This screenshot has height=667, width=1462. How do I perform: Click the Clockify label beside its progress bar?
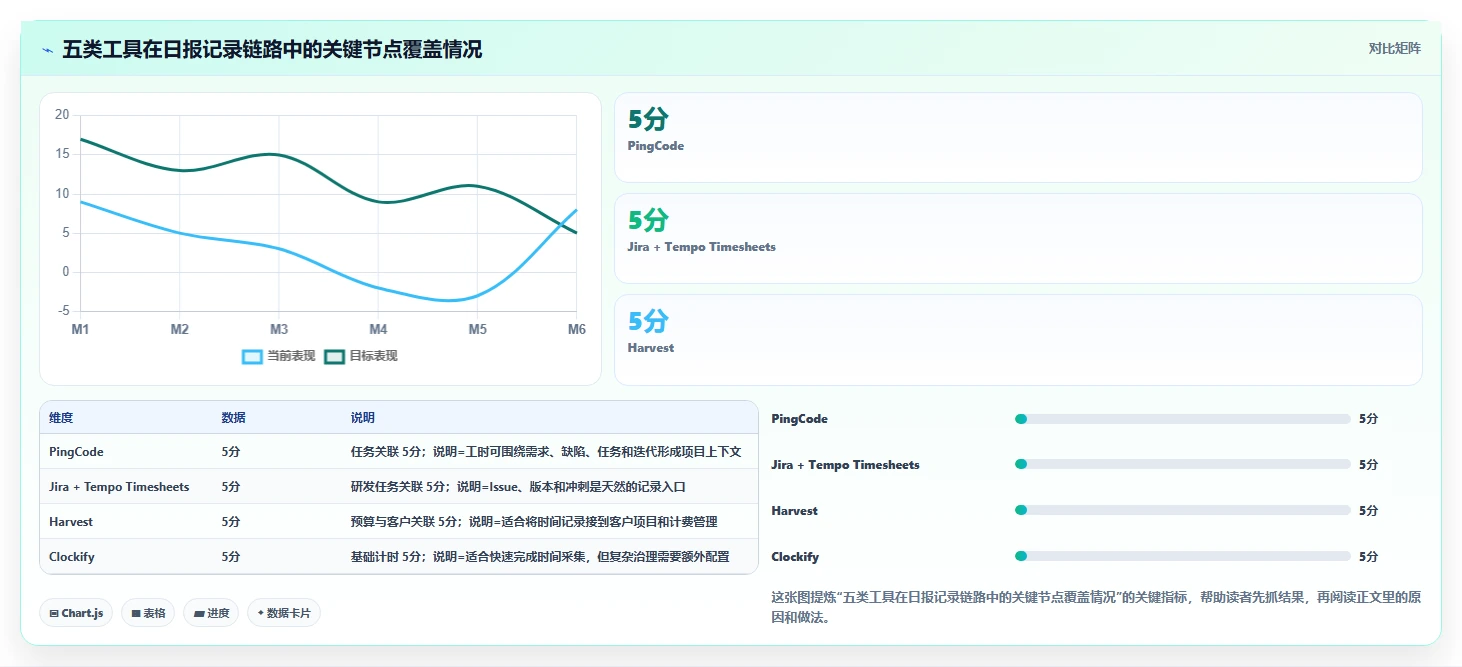795,557
